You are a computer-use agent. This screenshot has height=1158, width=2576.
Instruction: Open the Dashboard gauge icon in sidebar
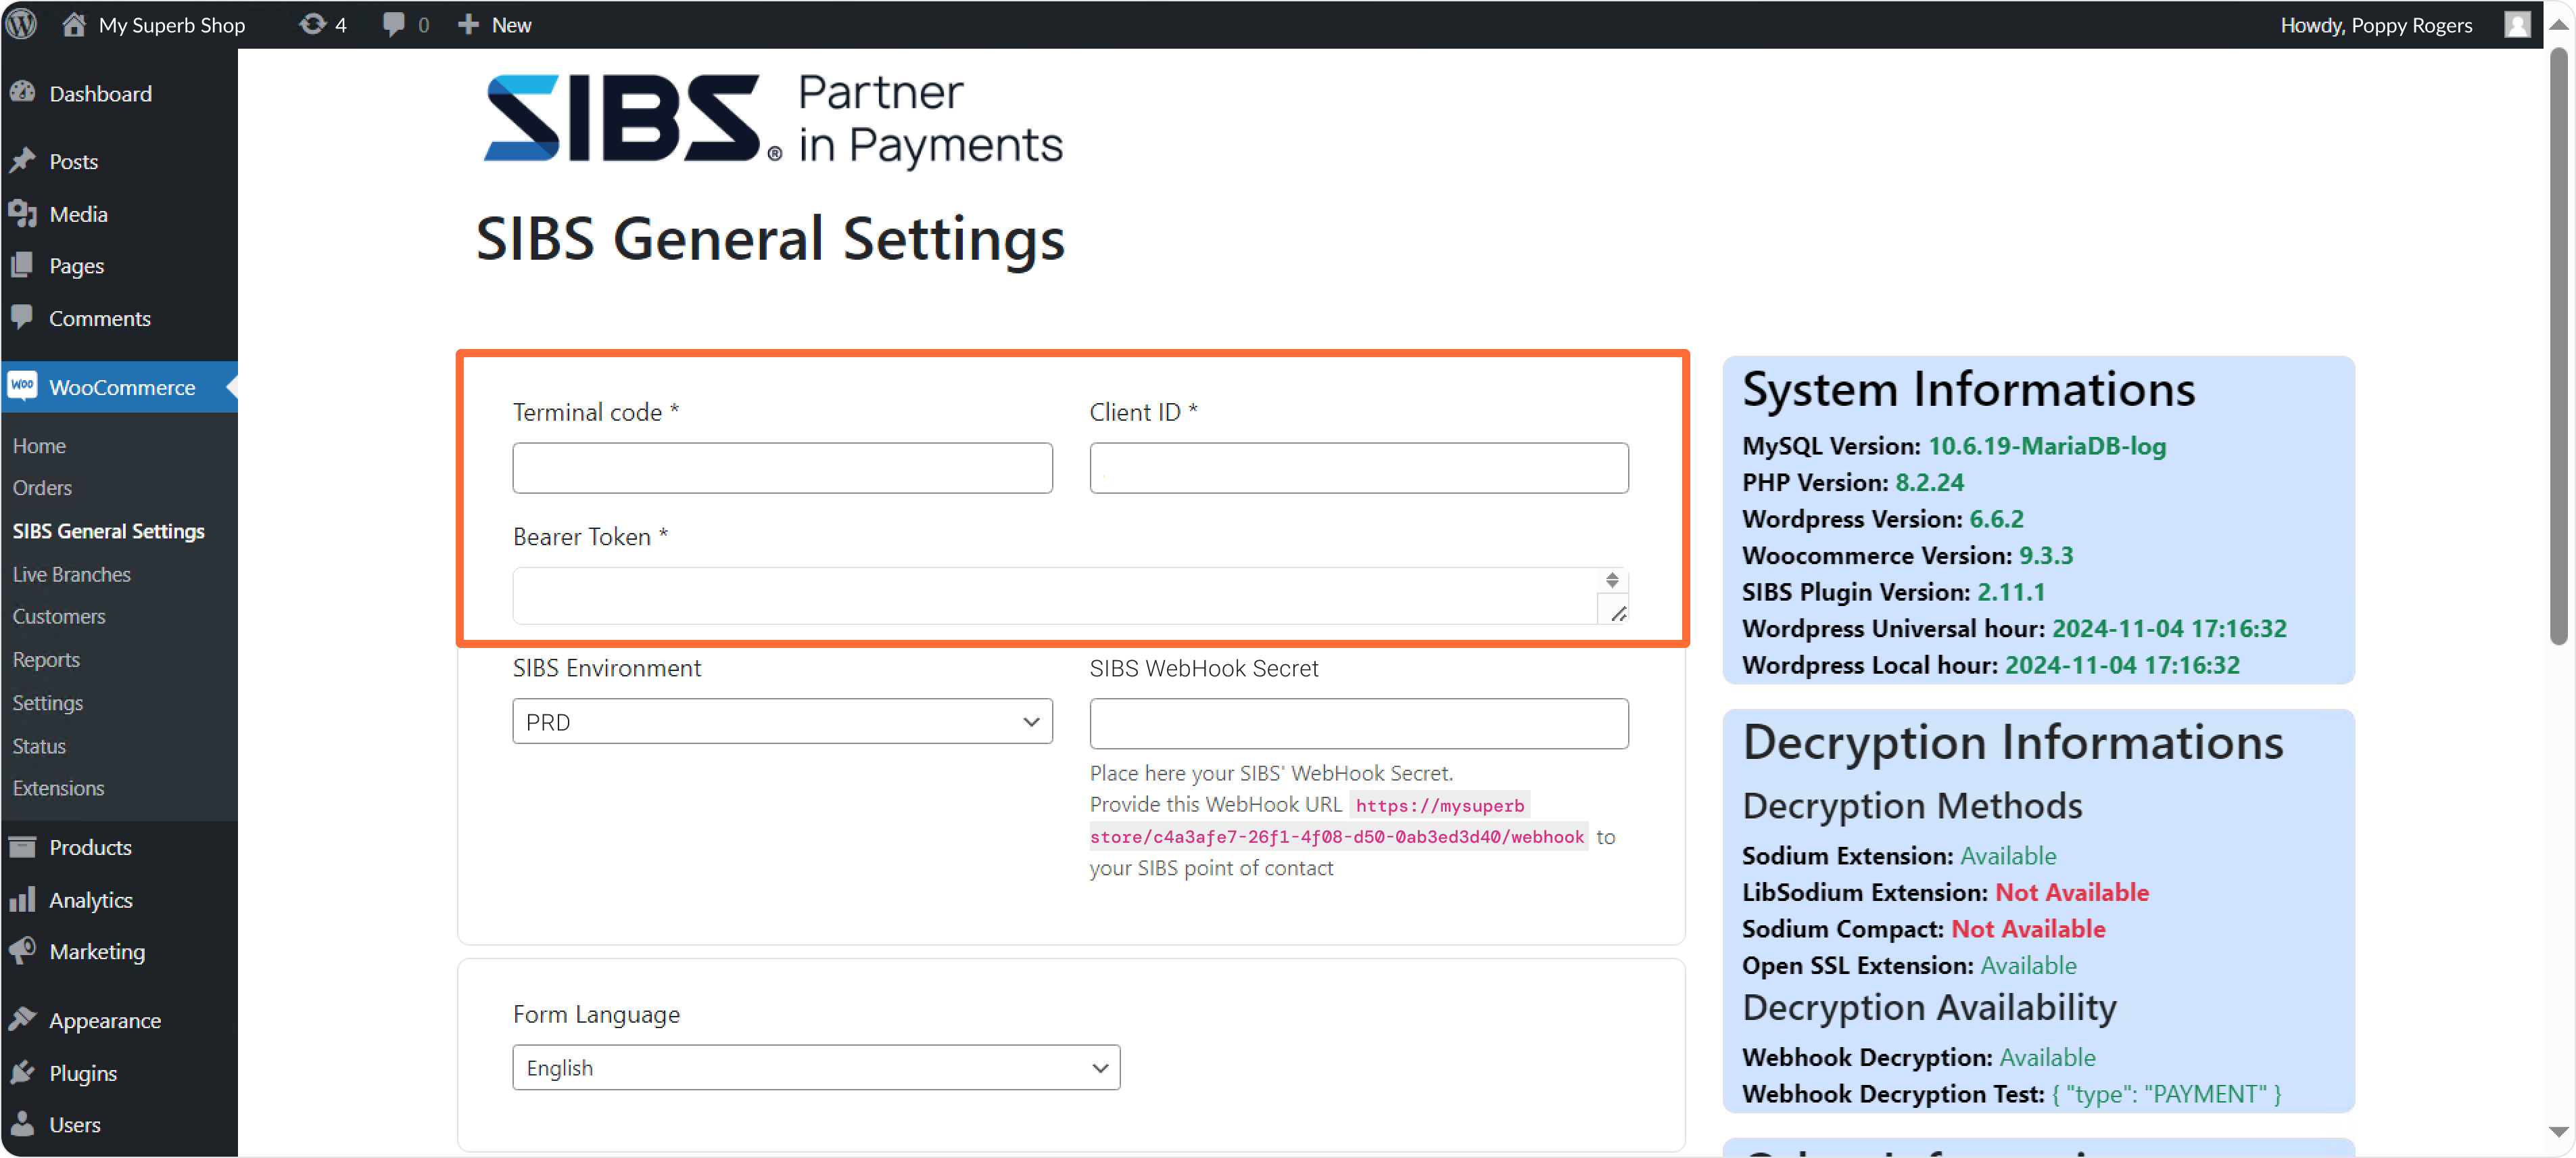(22, 93)
